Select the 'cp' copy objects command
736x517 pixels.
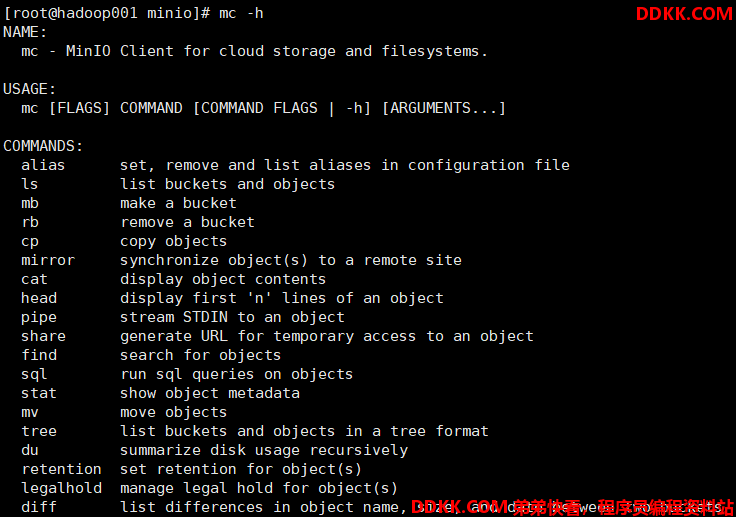tap(30, 242)
